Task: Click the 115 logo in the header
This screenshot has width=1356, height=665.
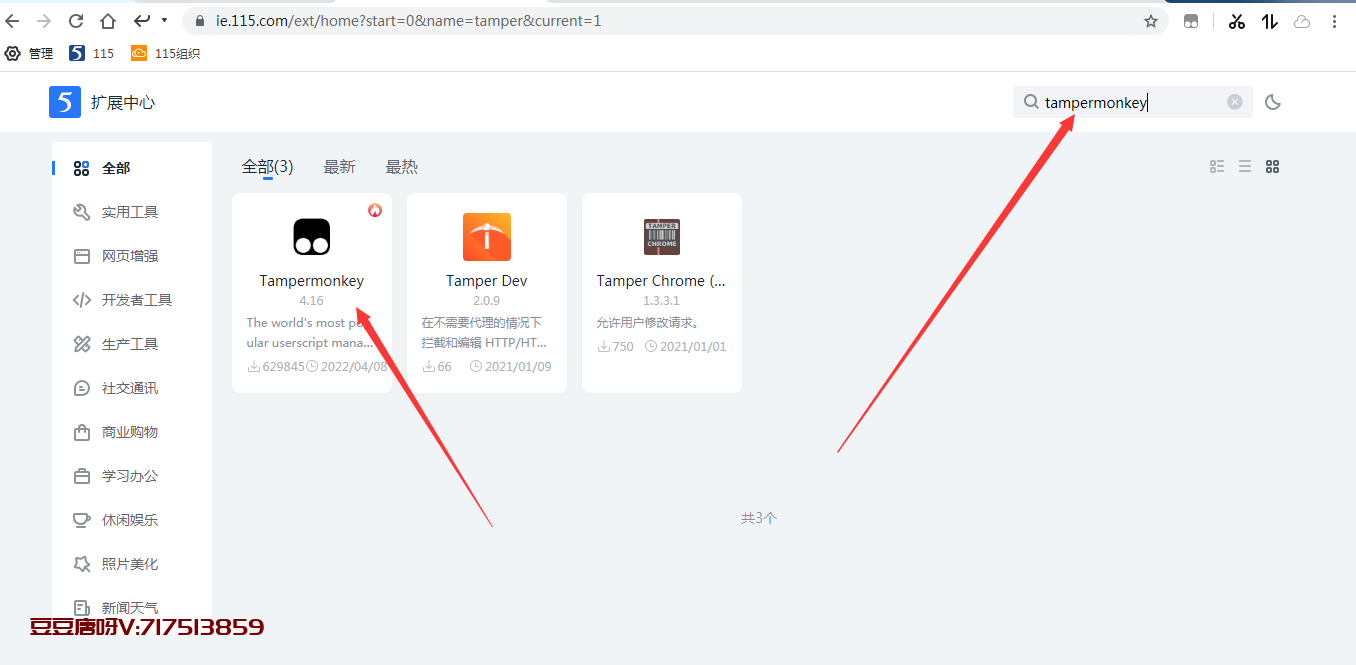Action: click(x=65, y=102)
